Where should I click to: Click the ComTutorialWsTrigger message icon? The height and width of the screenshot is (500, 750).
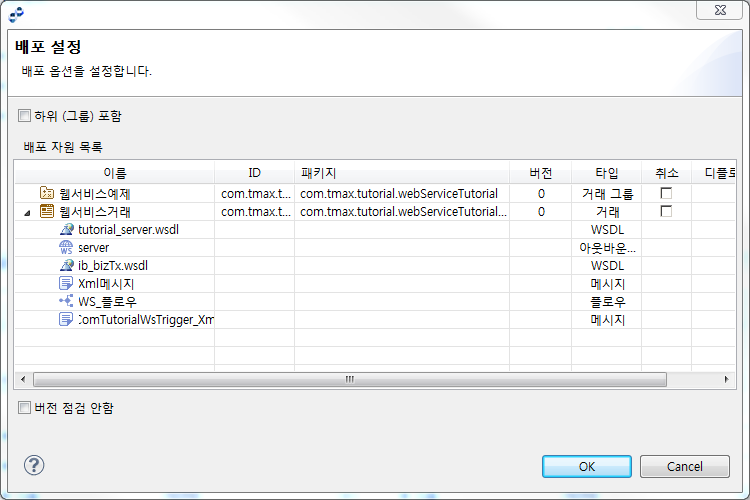point(66,319)
